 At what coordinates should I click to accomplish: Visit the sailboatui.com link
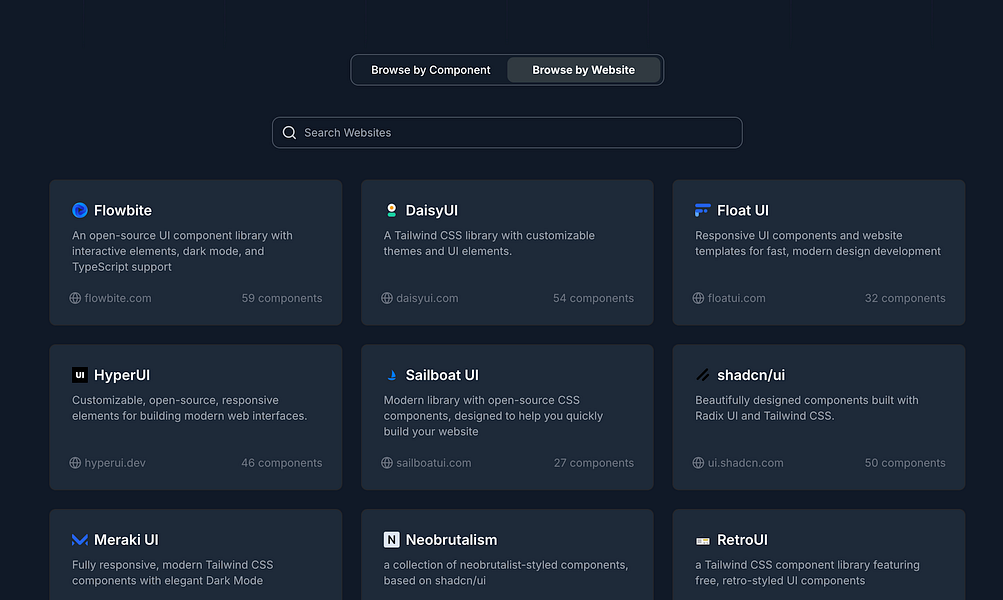(x=434, y=462)
